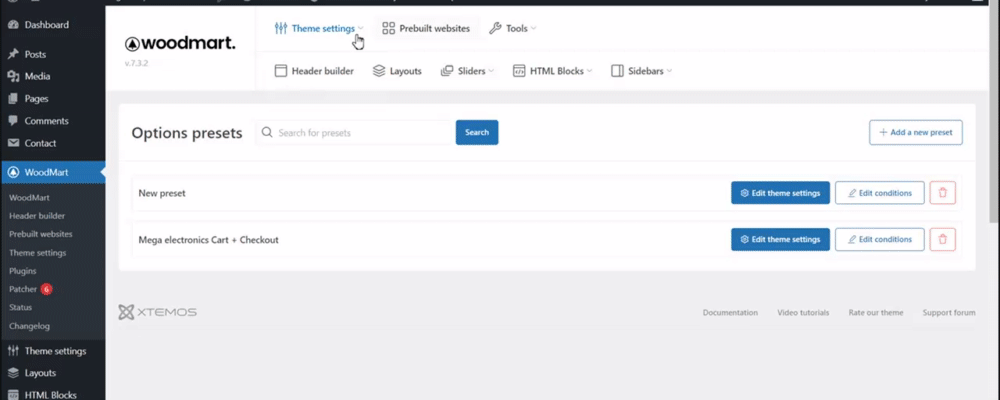
Task: Select the New preset row title
Action: point(162,193)
